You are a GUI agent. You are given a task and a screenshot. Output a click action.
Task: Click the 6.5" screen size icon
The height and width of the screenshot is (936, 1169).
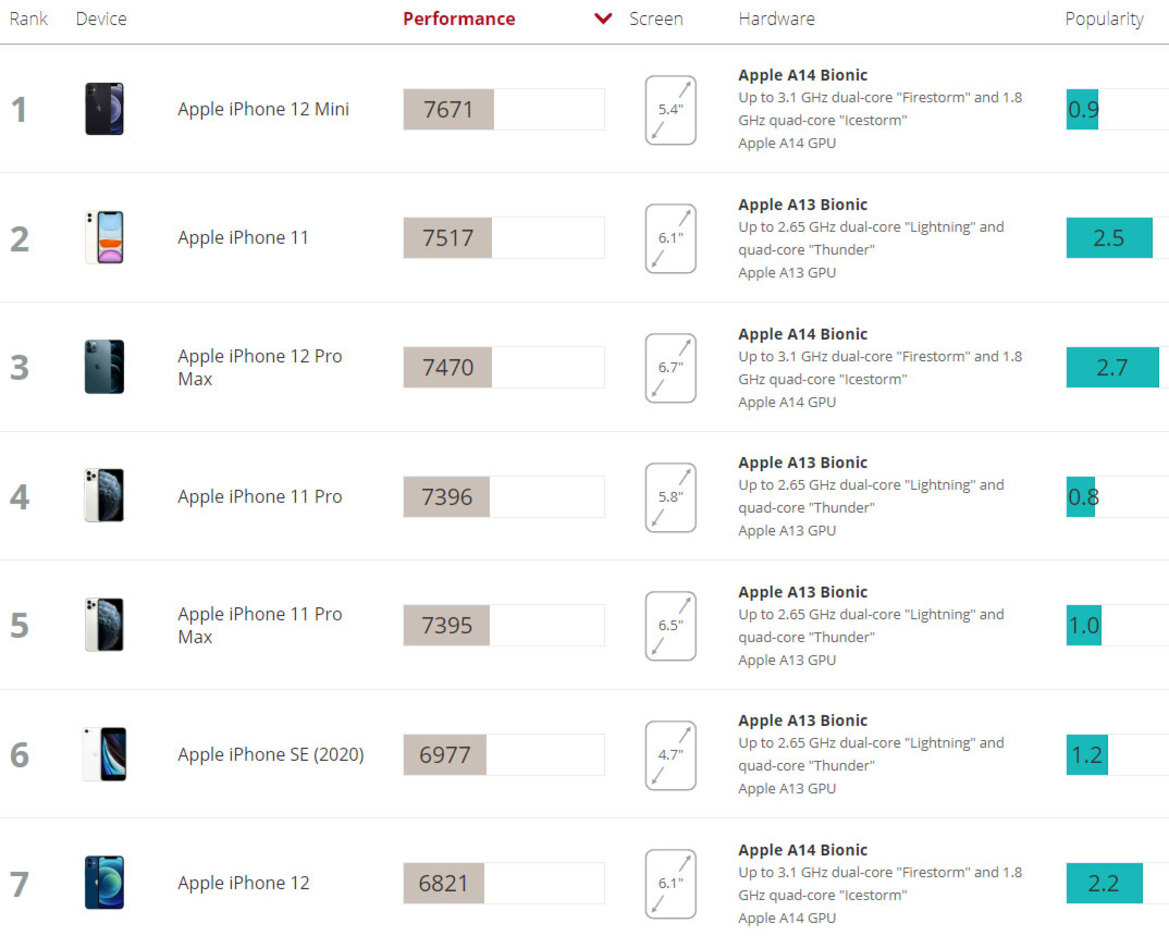coord(670,626)
